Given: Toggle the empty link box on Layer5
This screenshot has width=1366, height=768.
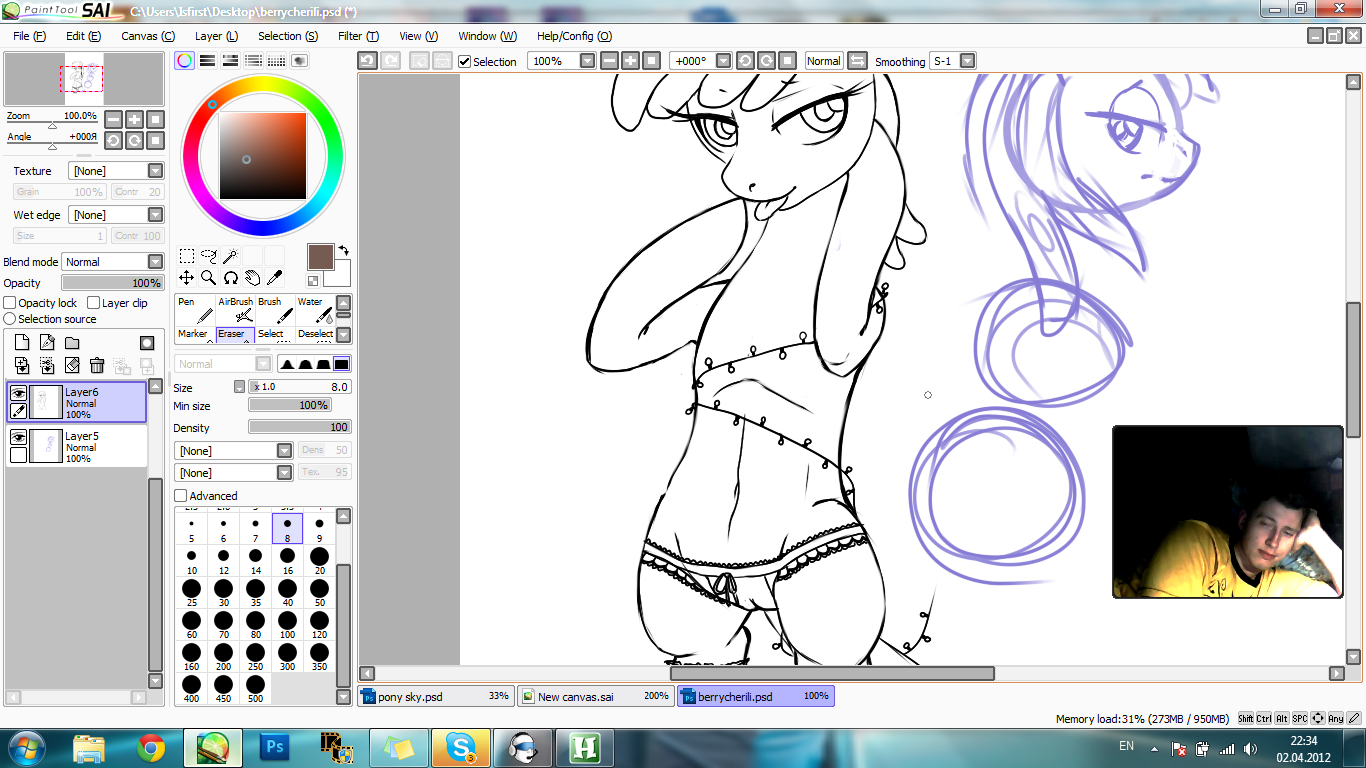Looking at the screenshot, I should [18, 455].
